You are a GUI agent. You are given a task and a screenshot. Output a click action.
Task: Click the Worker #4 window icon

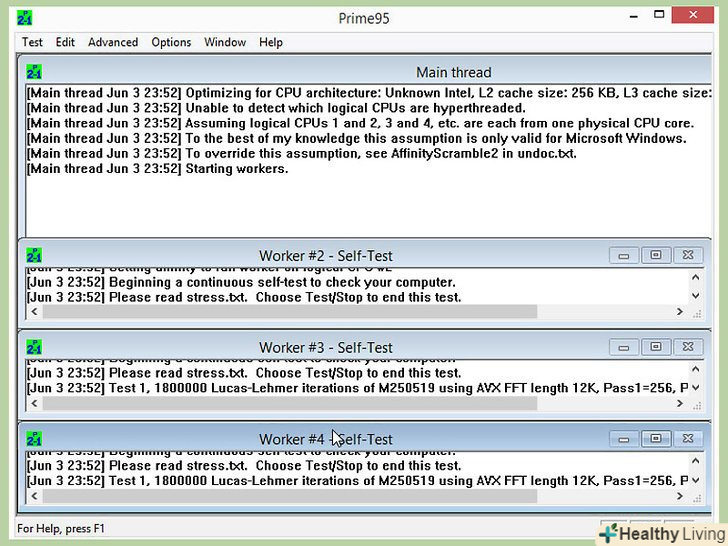click(x=35, y=439)
